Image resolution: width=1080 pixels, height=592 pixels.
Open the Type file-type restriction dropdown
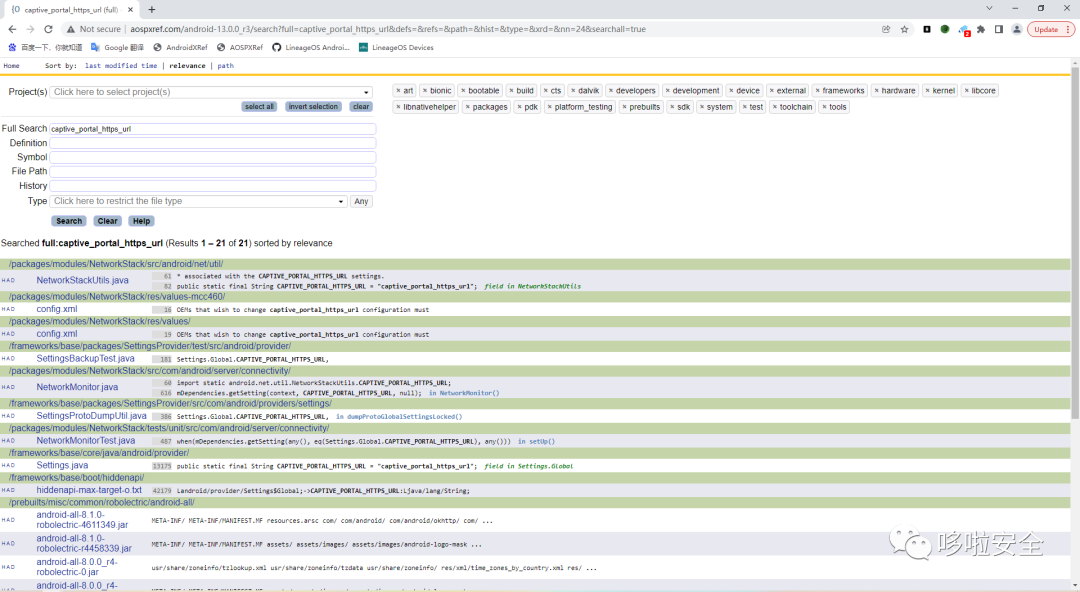point(198,201)
